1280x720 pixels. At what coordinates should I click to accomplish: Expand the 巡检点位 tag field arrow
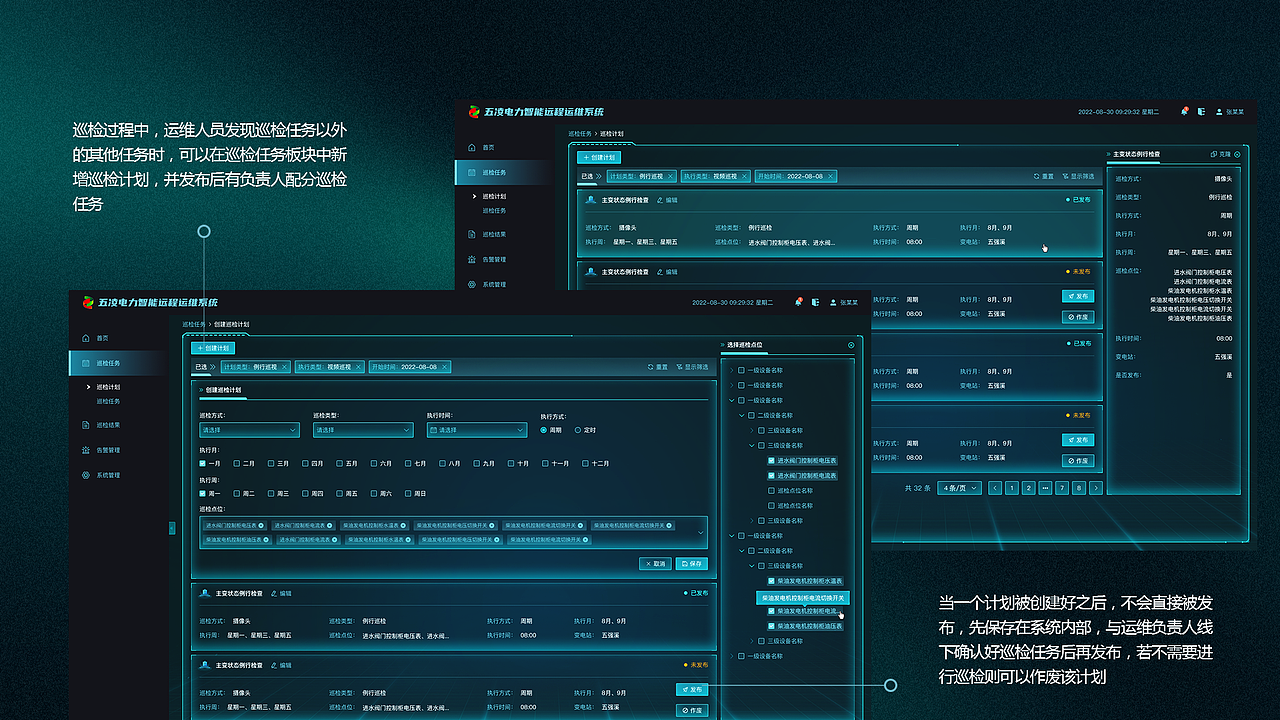point(699,532)
